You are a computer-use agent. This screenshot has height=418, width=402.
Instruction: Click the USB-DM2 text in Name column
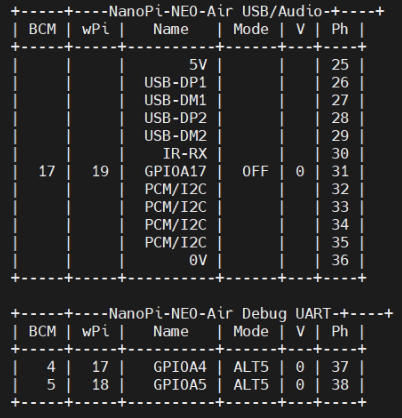pos(175,136)
